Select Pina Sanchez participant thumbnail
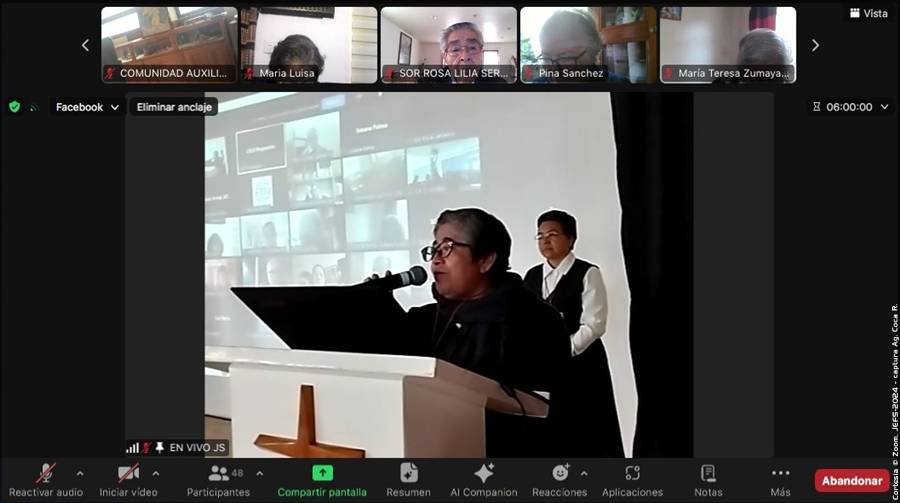900x503 pixels. 588,45
